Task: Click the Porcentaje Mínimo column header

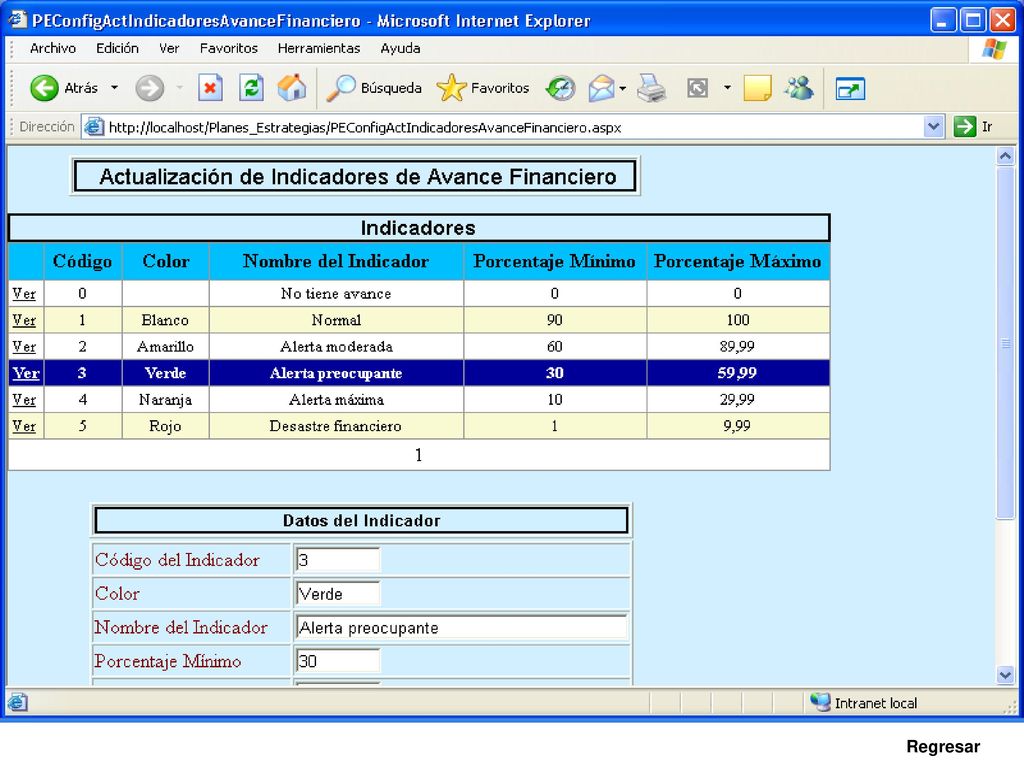Action: click(554, 261)
